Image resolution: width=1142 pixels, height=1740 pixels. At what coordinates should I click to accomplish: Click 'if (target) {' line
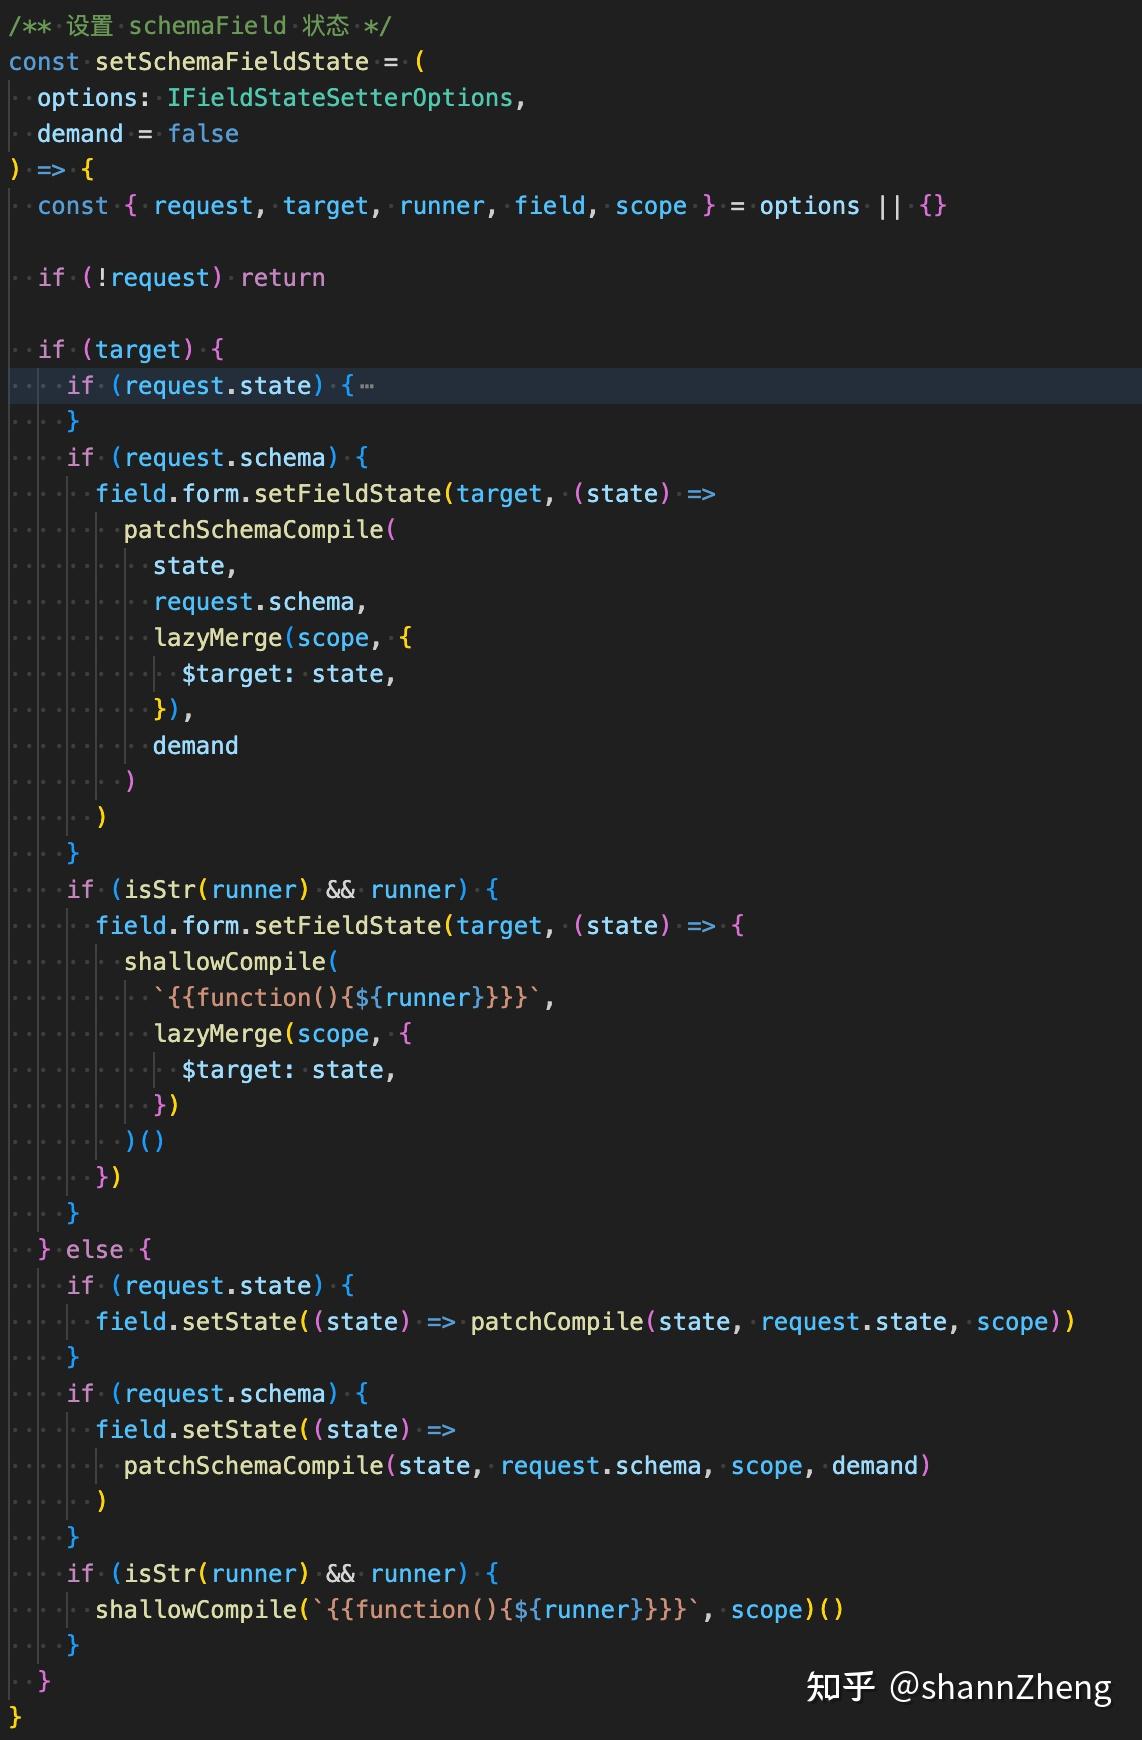(x=131, y=350)
